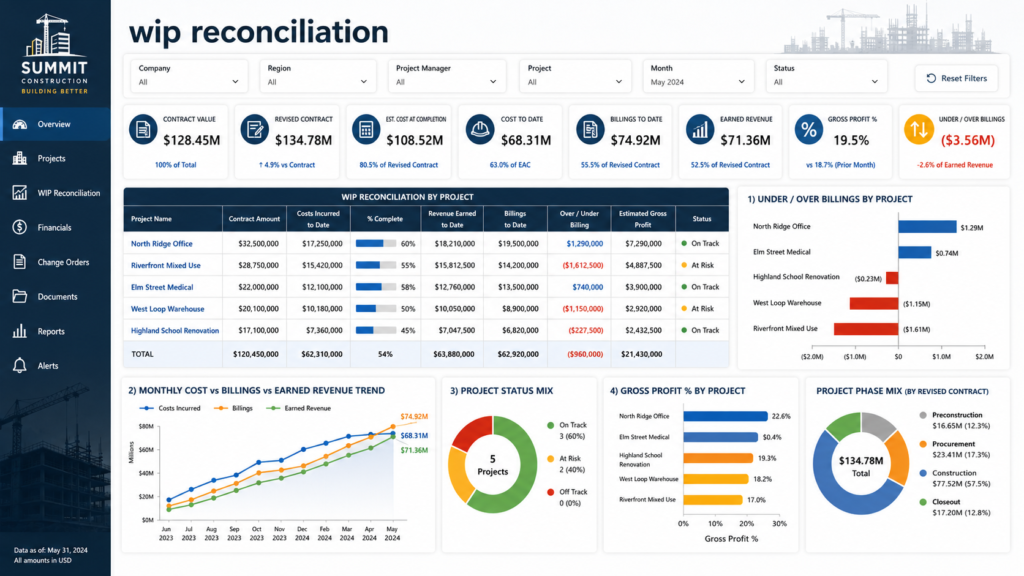This screenshot has width=1024, height=576.
Task: Click the Est. Cost at Completion calculator icon
Action: coord(366,129)
